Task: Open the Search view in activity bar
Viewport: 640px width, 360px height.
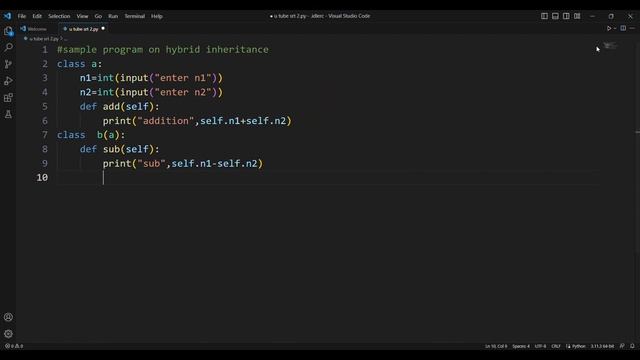Action: tap(8, 47)
